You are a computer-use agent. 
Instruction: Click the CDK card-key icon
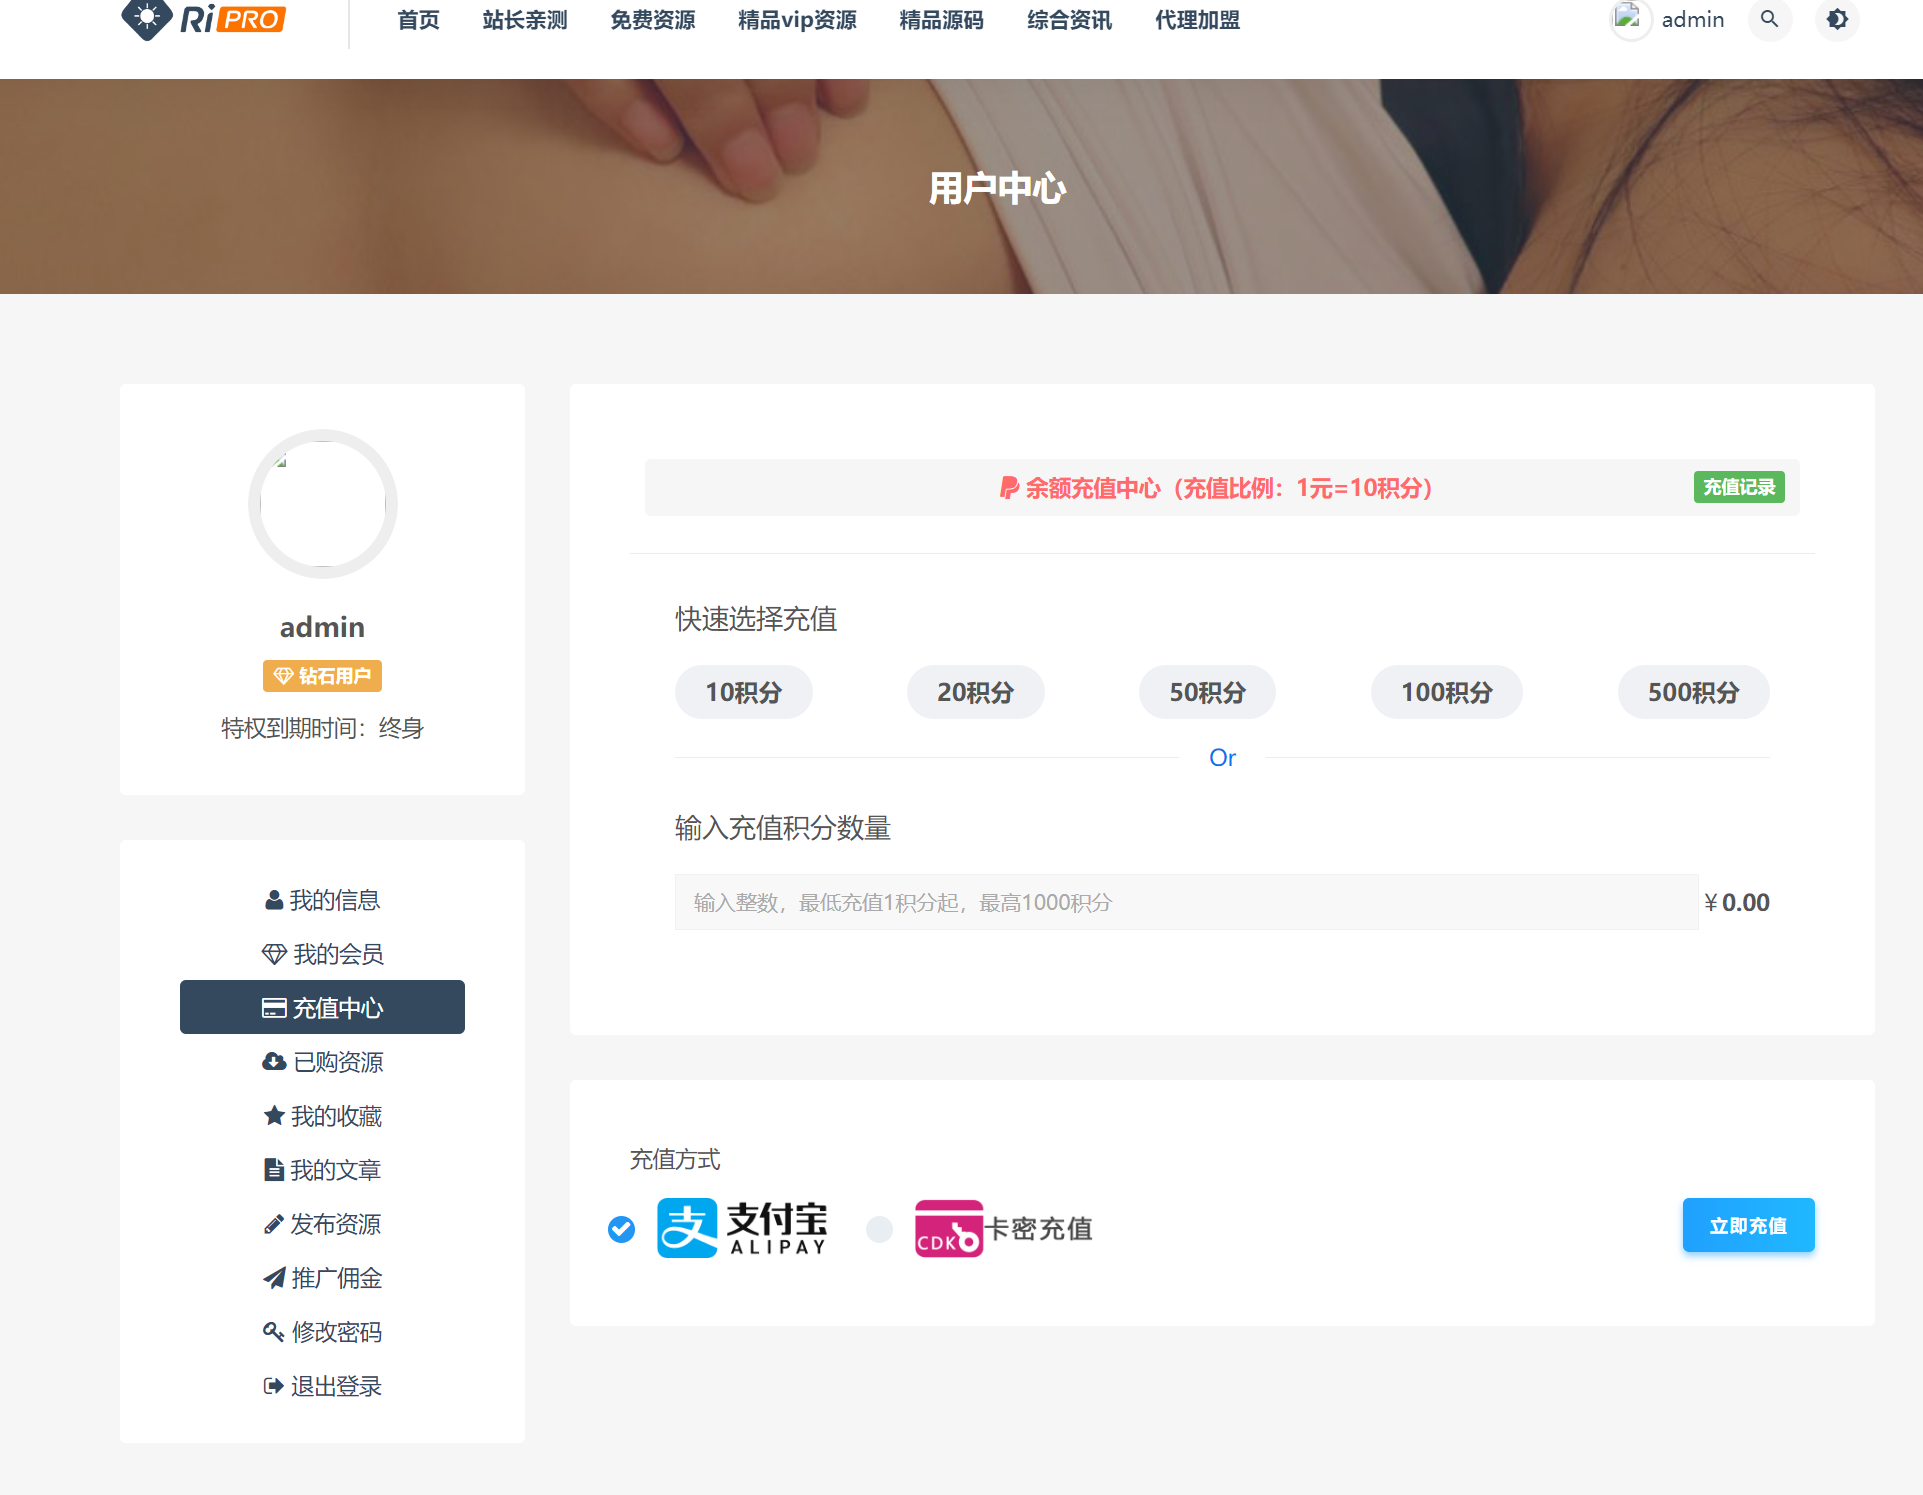[948, 1228]
